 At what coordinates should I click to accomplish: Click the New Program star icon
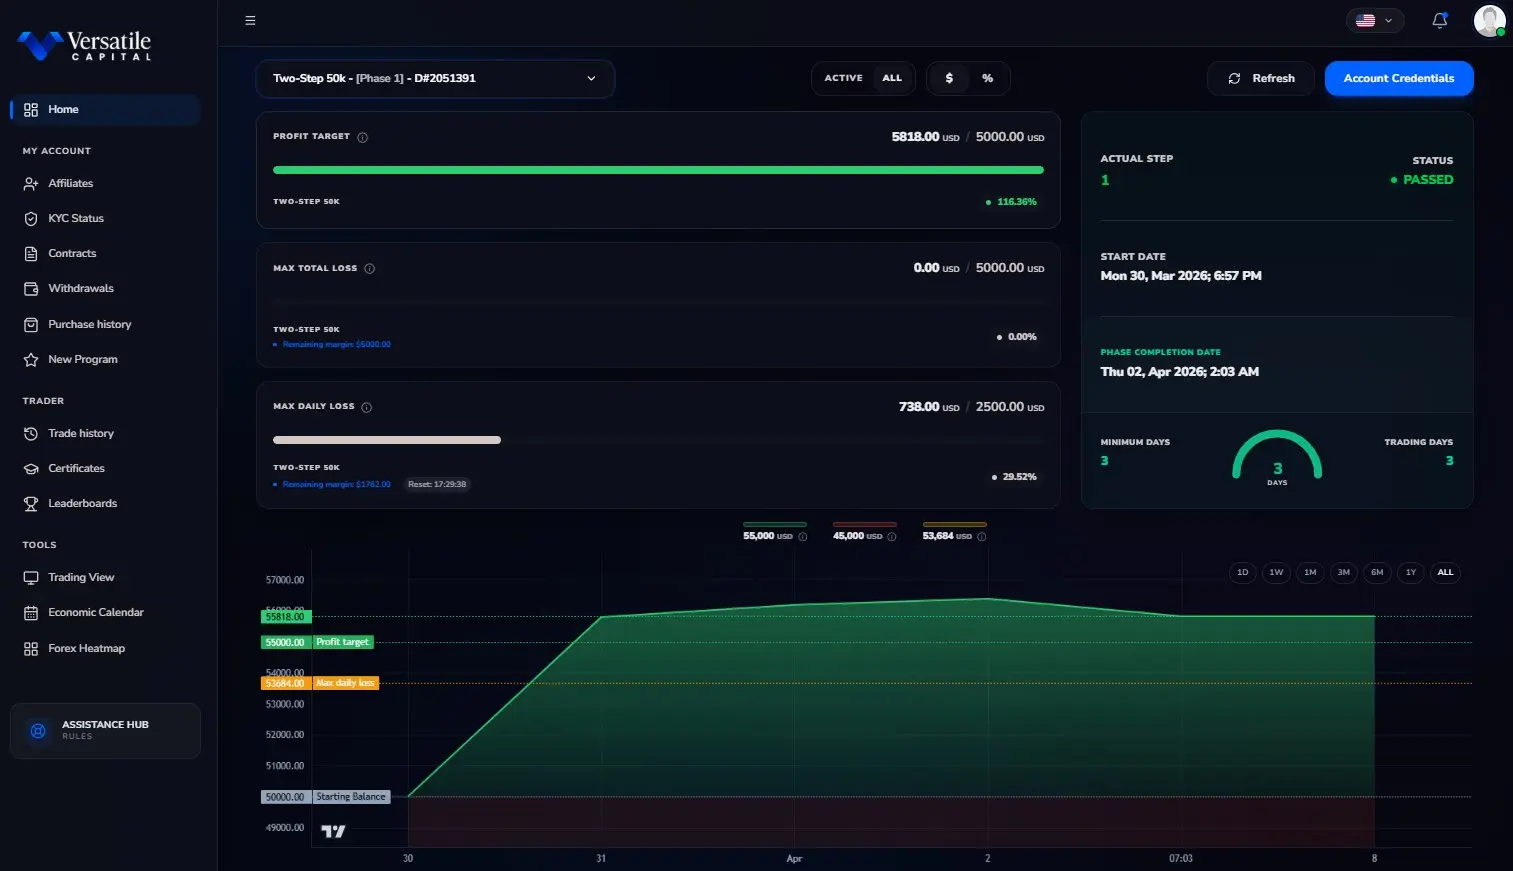tap(31, 360)
